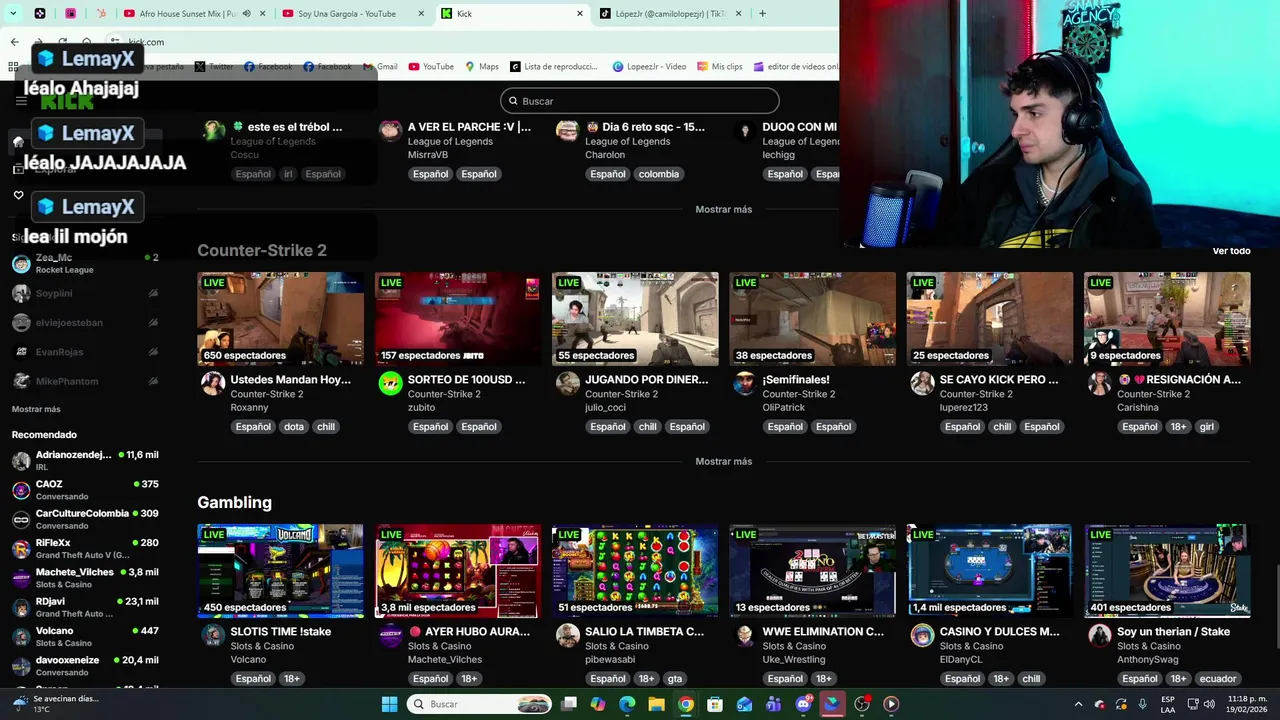Click OliPatrick's channel avatar
This screenshot has height=720, width=1280.
tap(745, 383)
